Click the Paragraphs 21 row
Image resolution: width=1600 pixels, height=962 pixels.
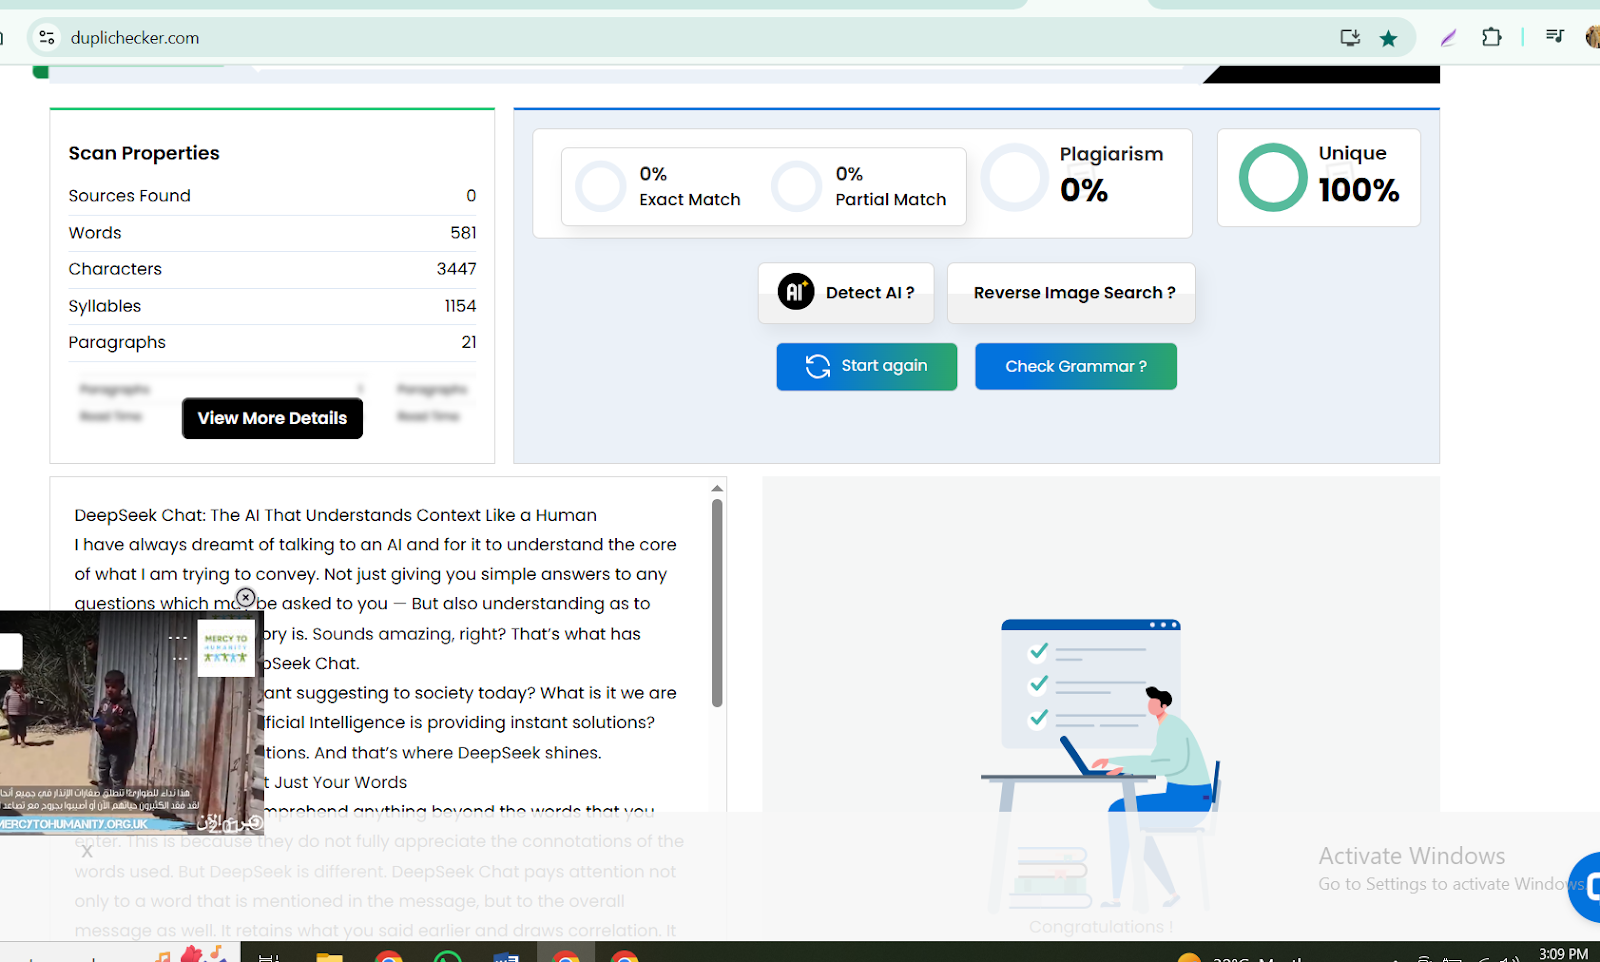(x=272, y=342)
